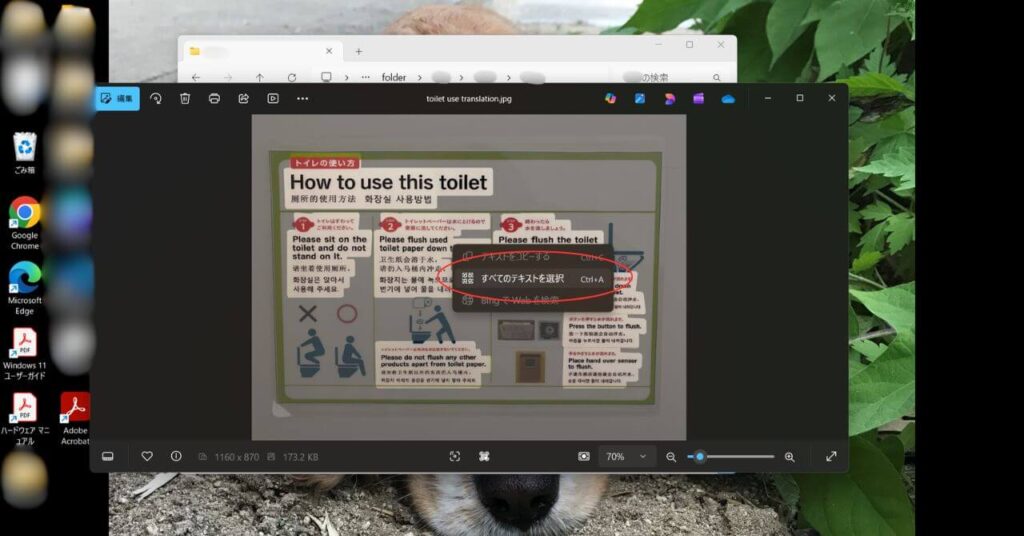Delete the photo using the trash icon

coord(185,98)
